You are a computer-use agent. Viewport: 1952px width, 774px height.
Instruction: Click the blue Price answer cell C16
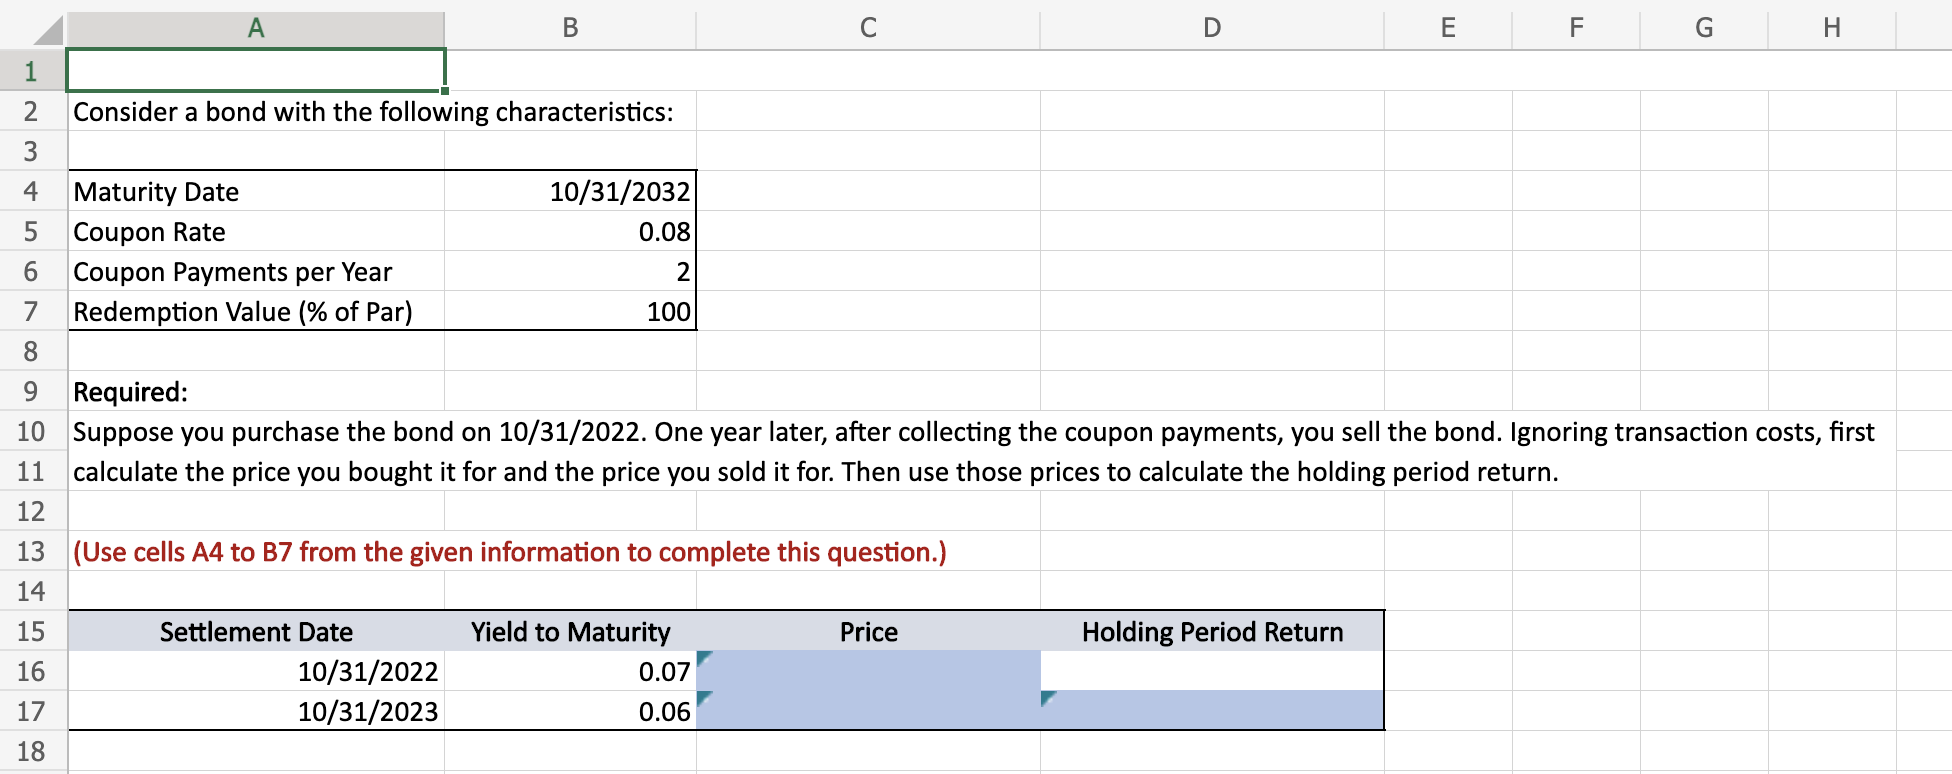868,671
